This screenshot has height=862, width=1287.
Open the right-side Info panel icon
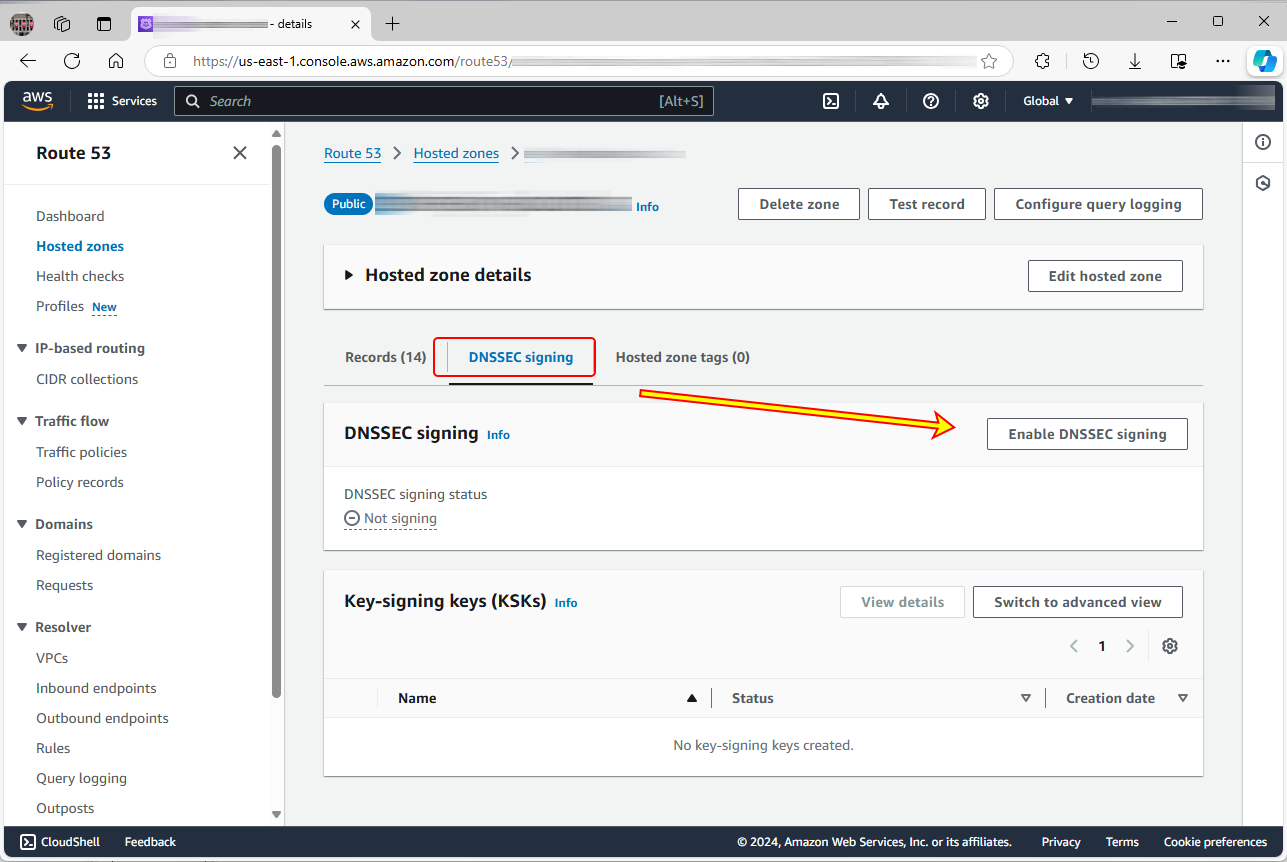coord(1263,142)
